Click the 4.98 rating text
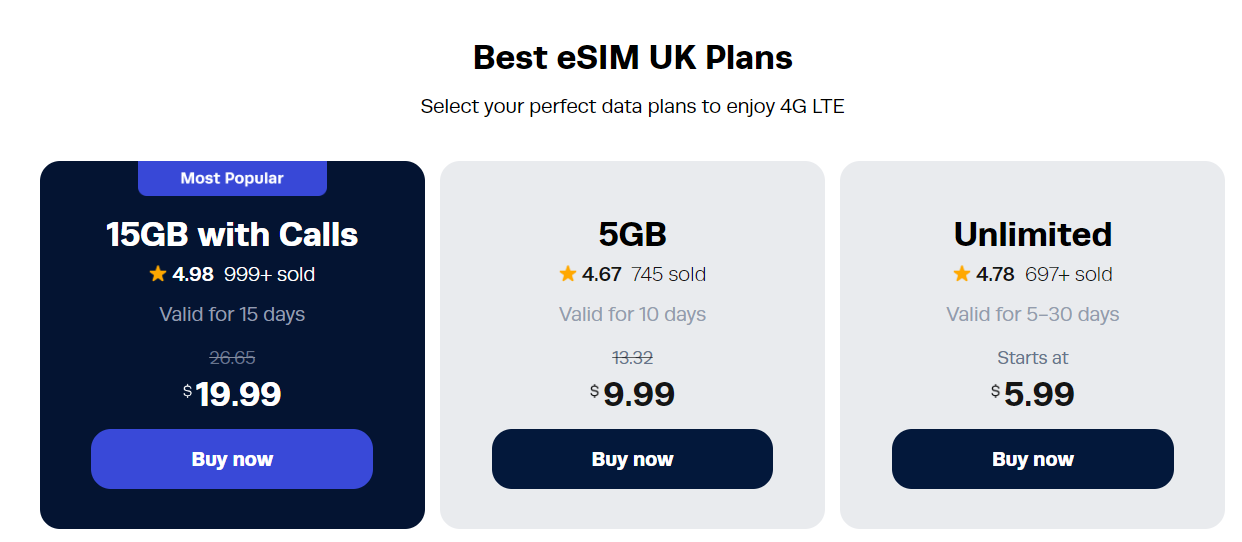Screen dimensions: 1242x542 coord(193,274)
